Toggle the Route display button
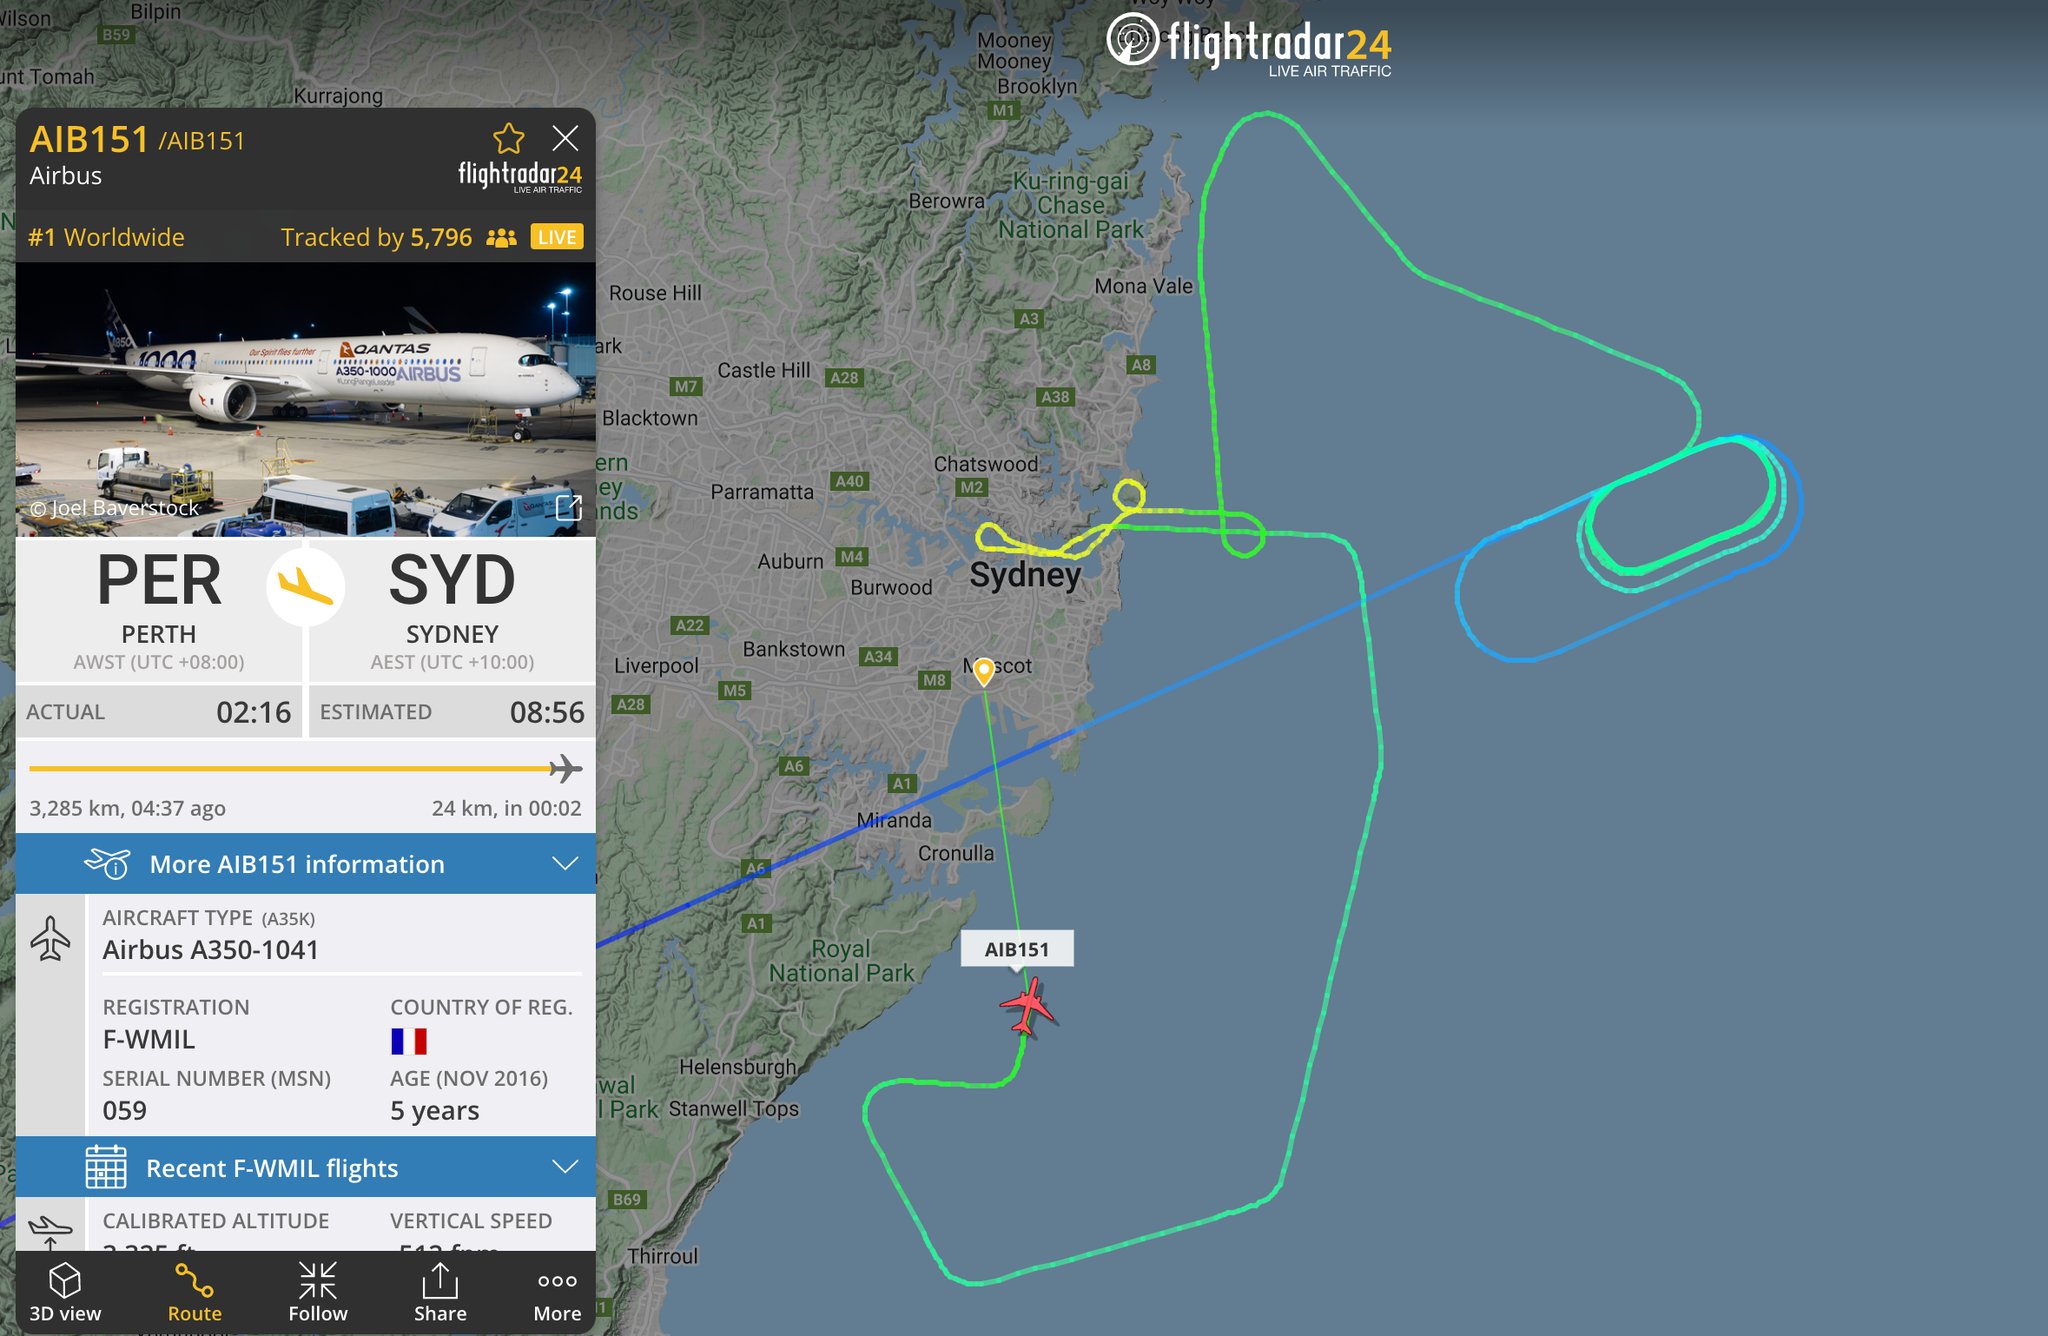The image size is (2048, 1336). [x=194, y=1292]
